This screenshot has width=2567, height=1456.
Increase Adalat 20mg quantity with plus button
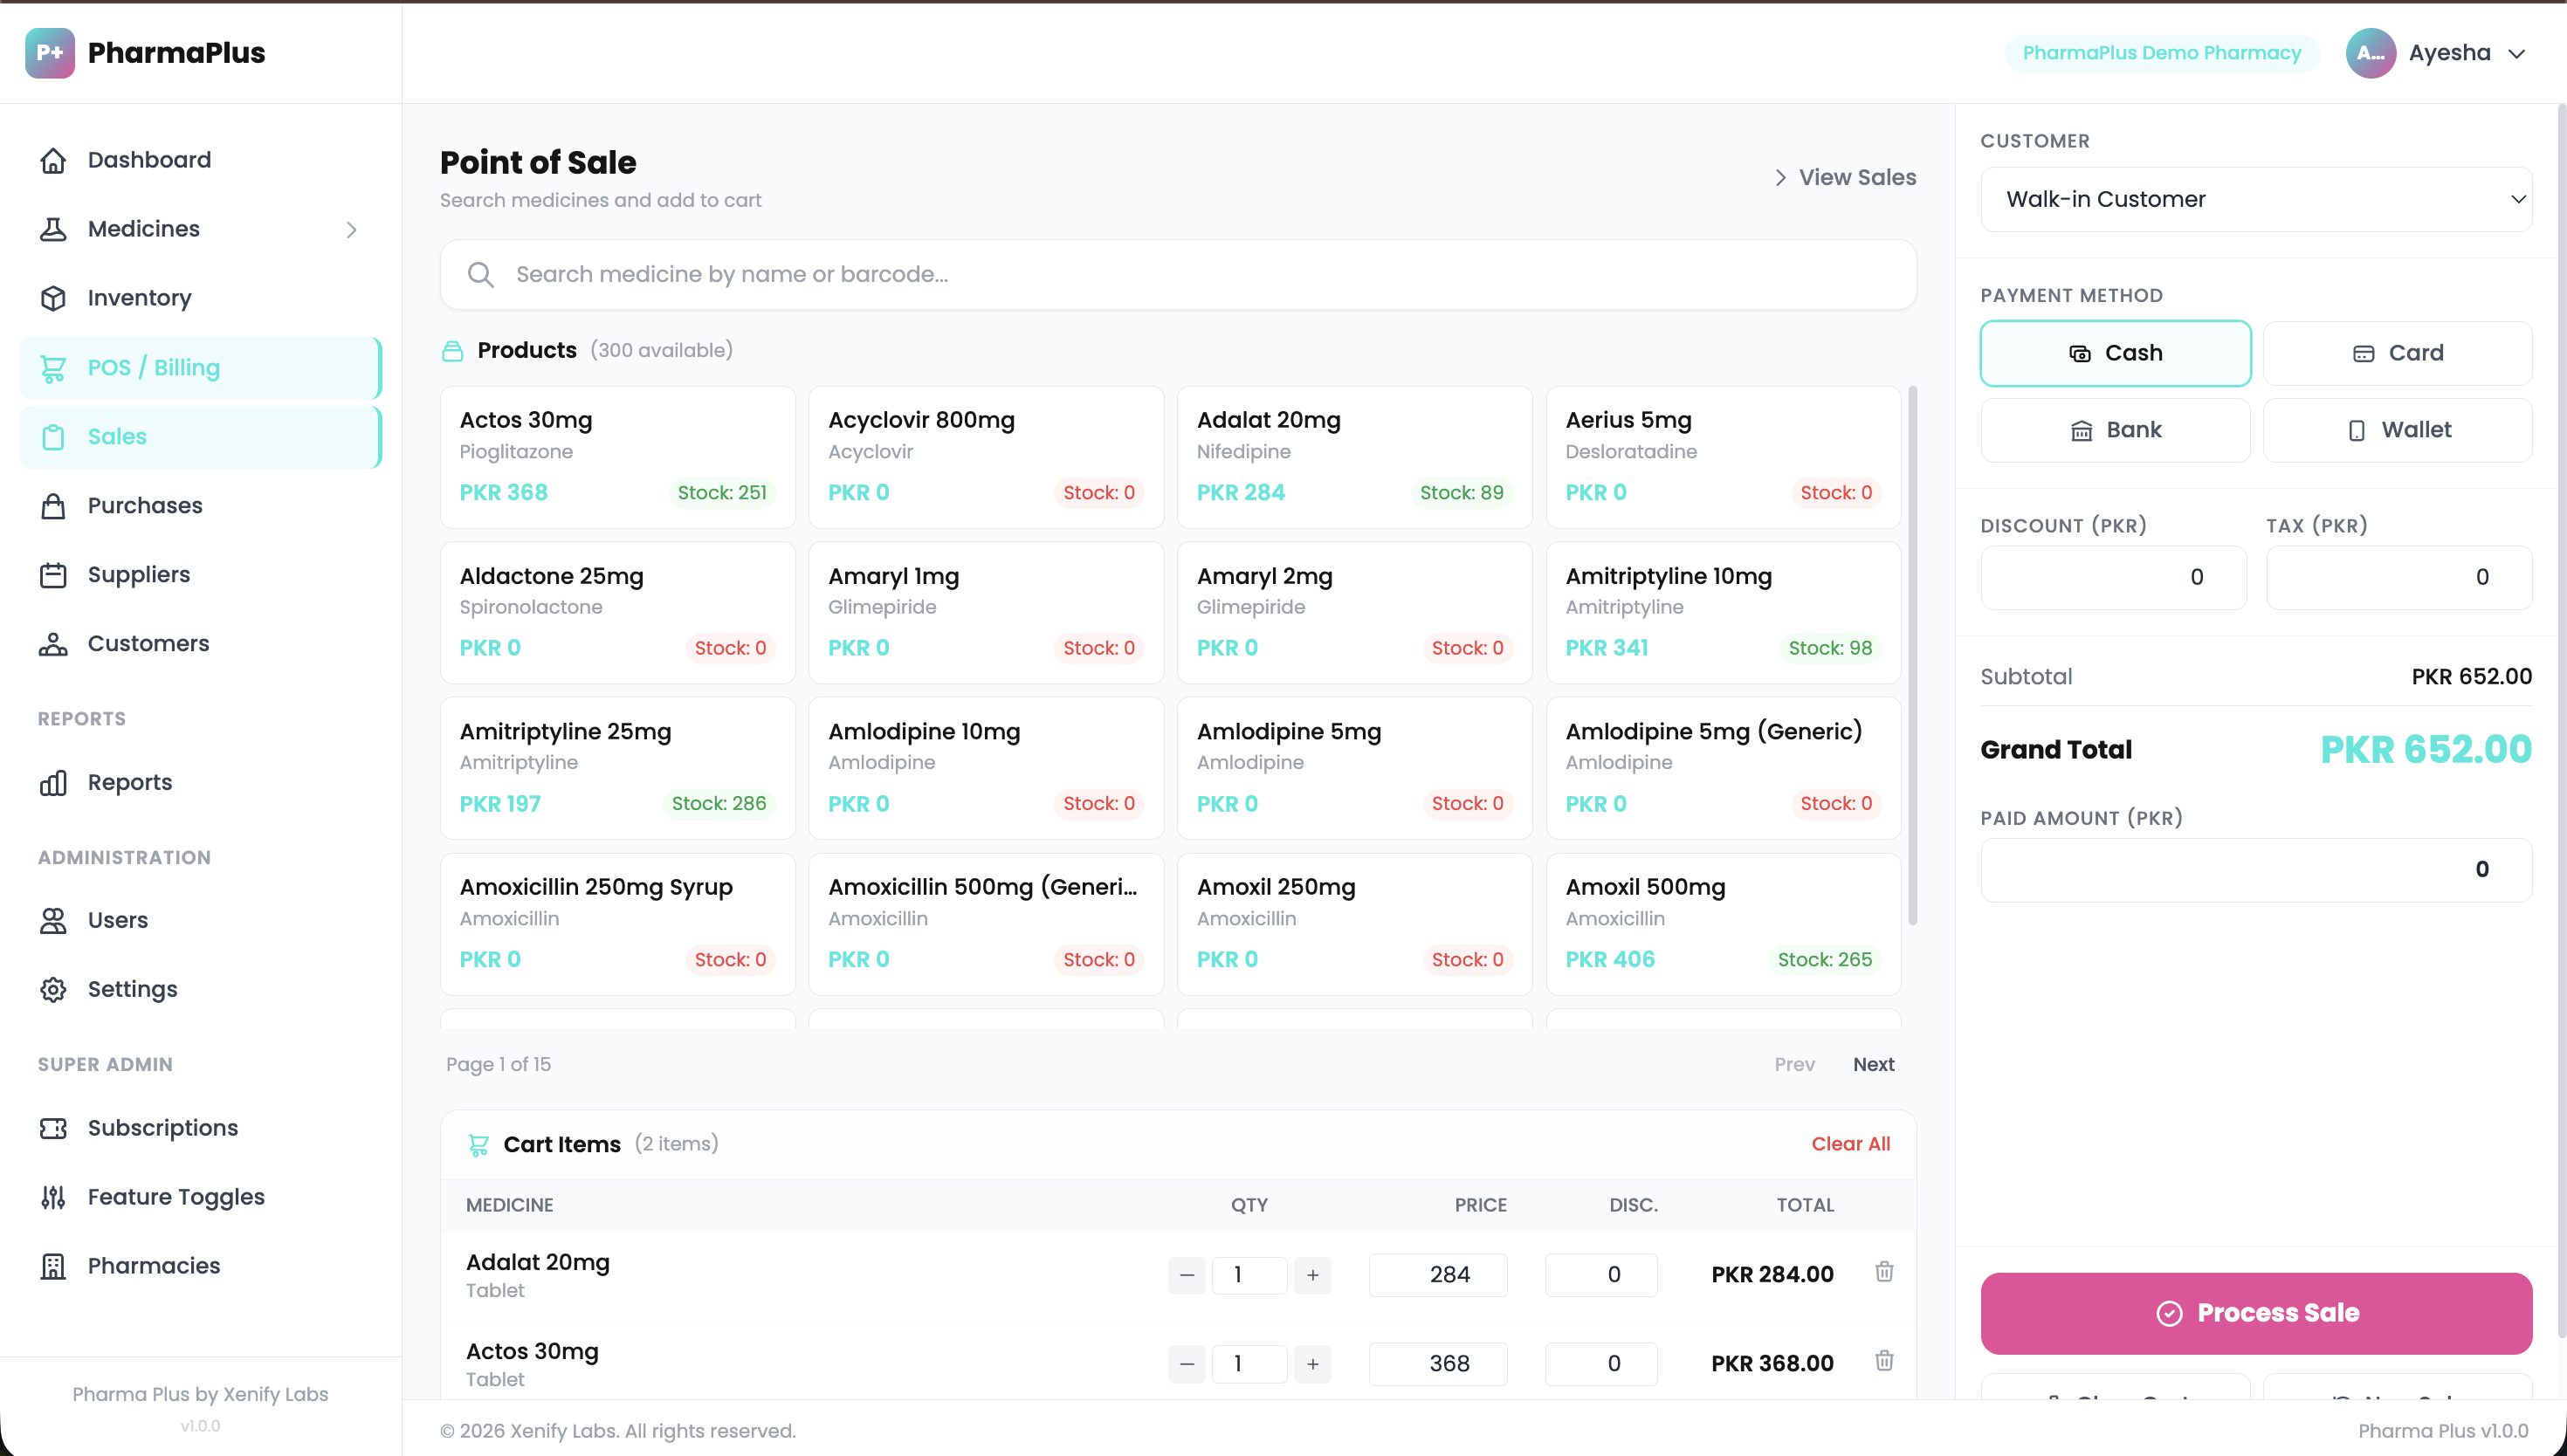coord(1312,1275)
